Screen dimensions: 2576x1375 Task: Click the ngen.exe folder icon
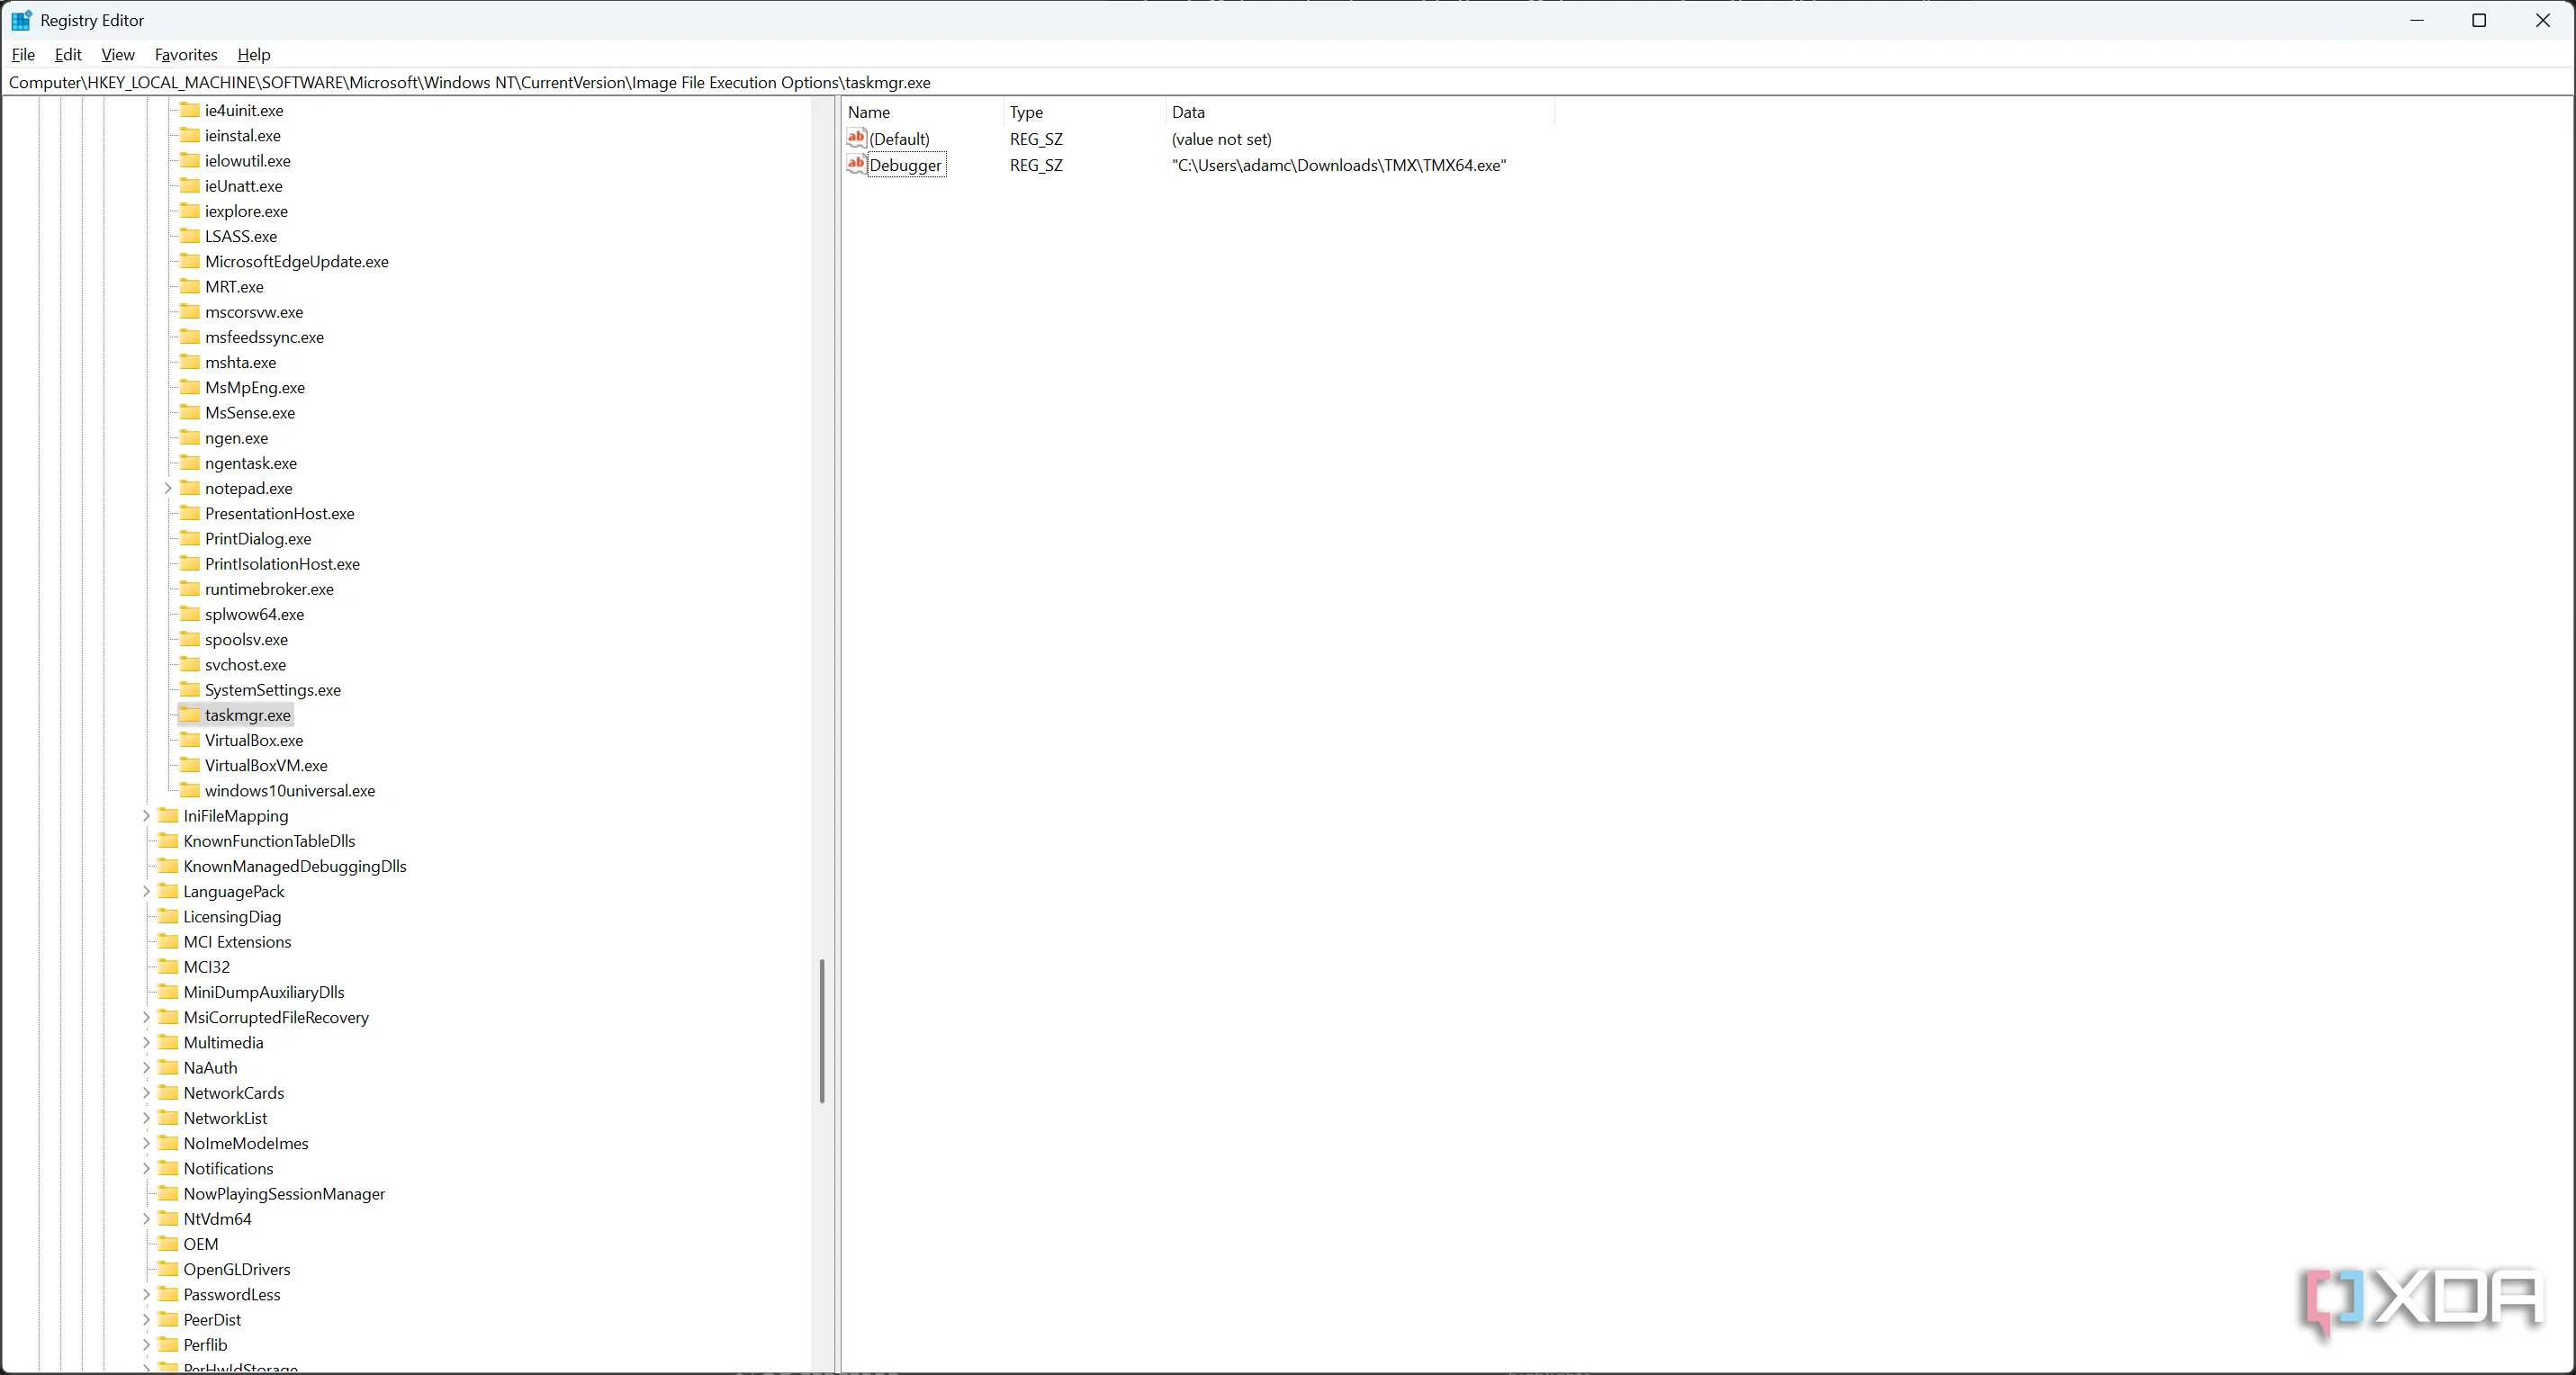(x=189, y=436)
